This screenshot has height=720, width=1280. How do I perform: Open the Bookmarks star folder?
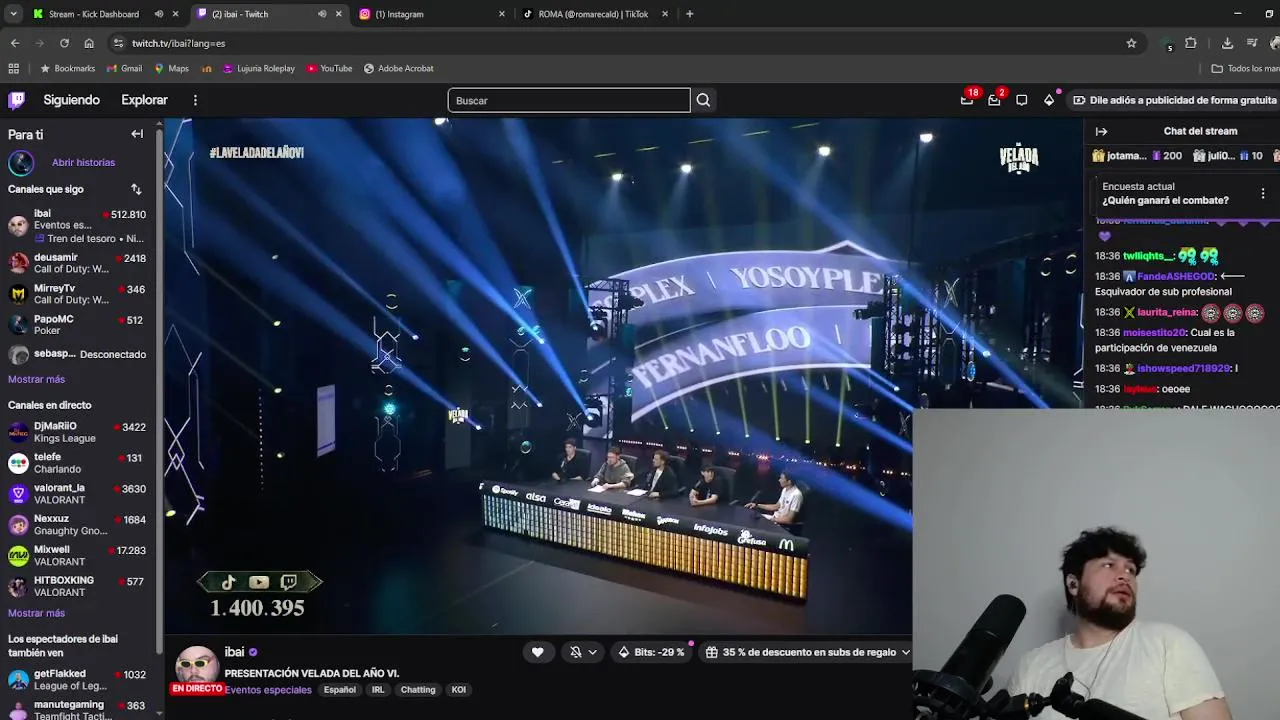coord(68,68)
